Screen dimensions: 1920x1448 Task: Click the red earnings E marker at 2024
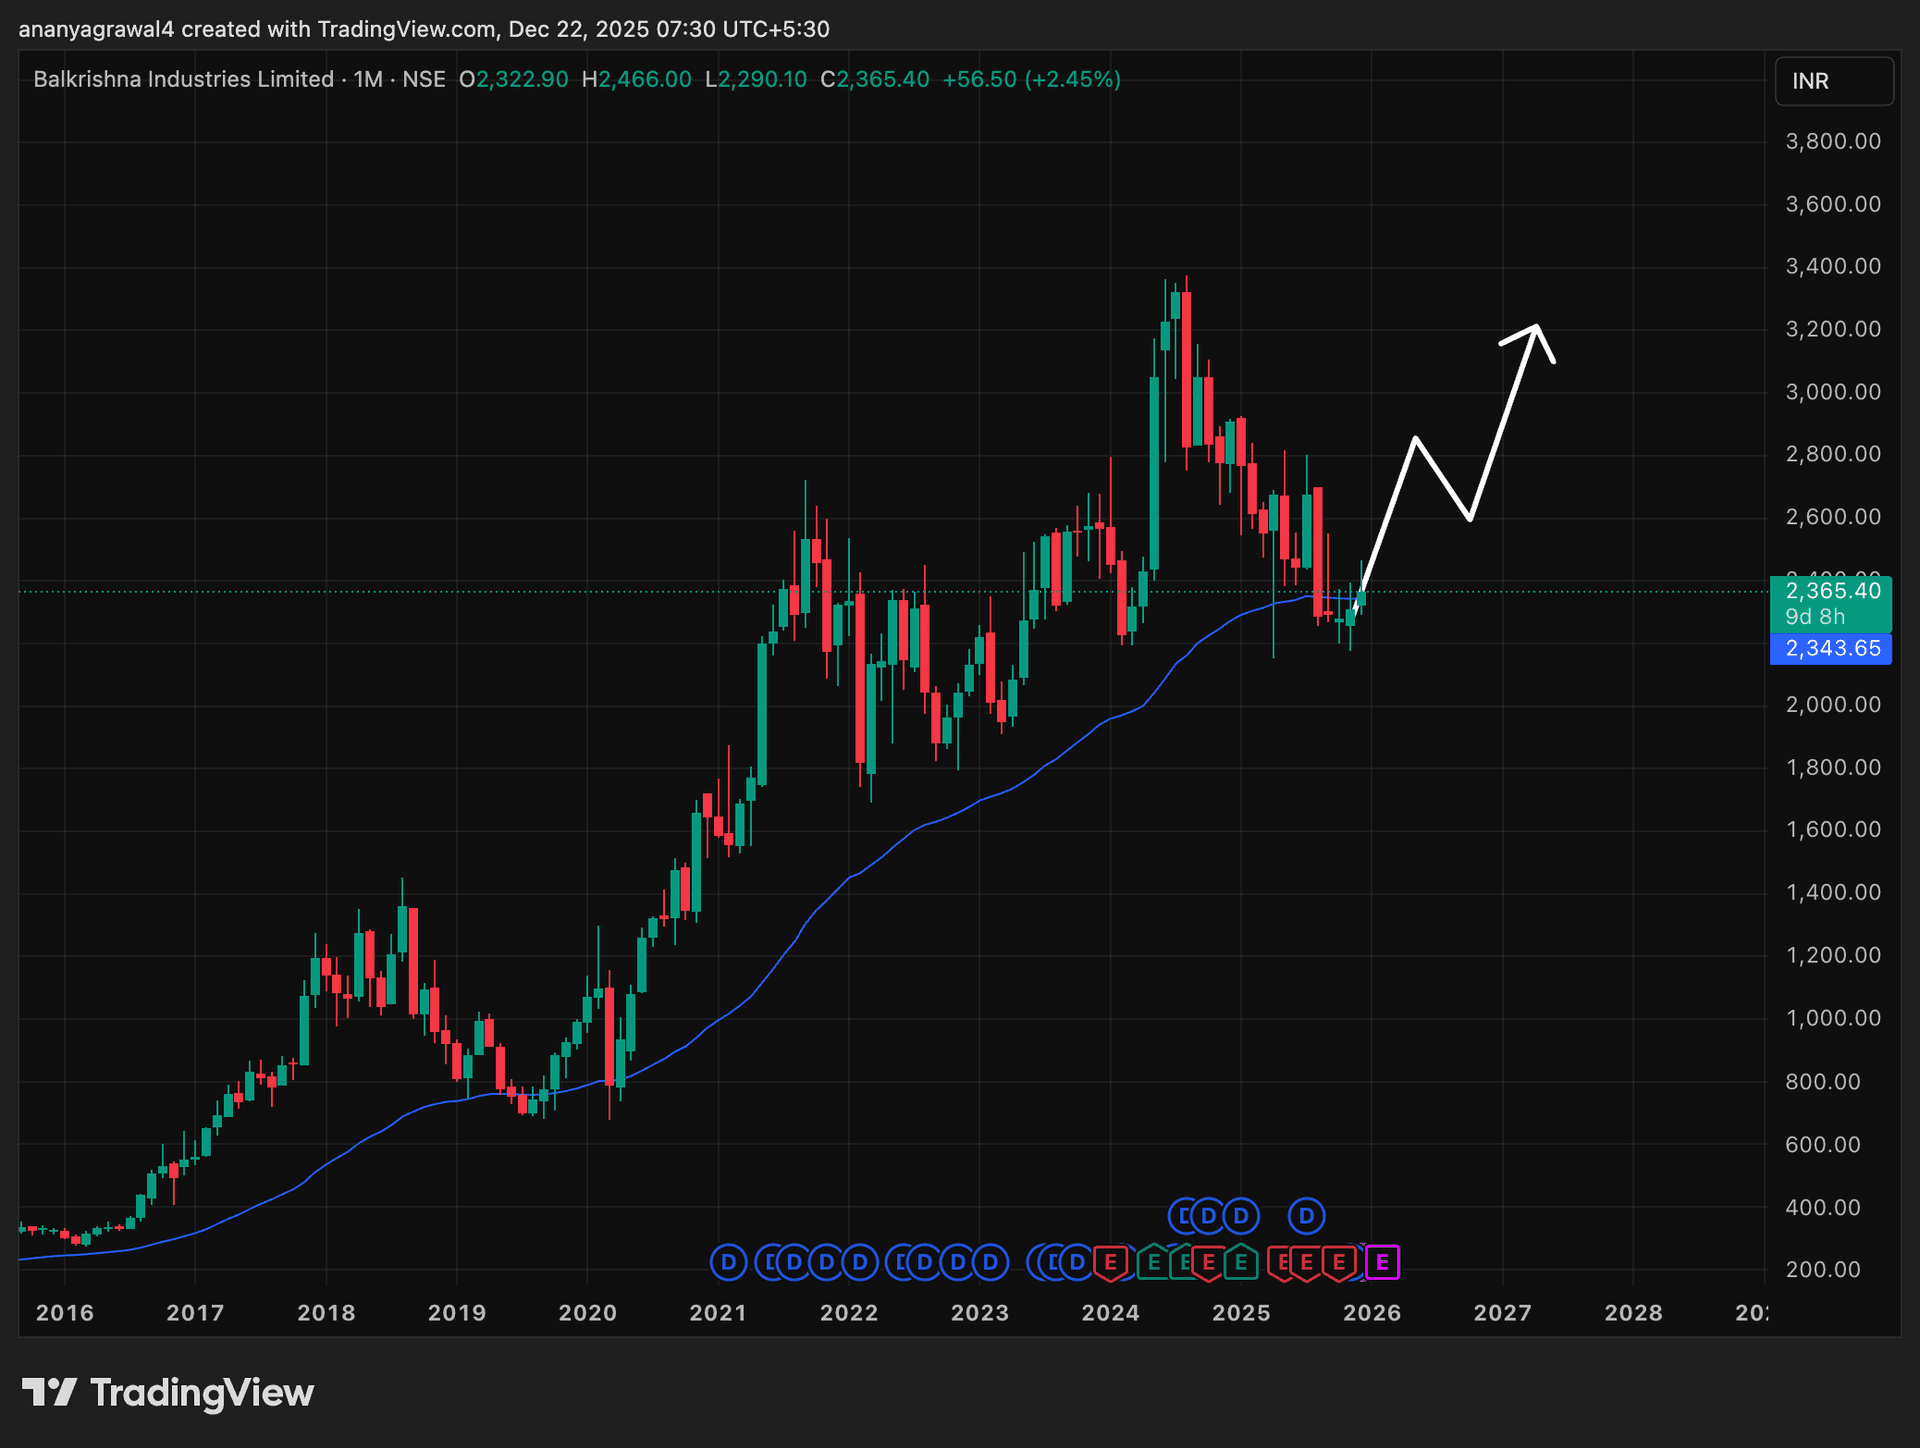(x=1110, y=1262)
